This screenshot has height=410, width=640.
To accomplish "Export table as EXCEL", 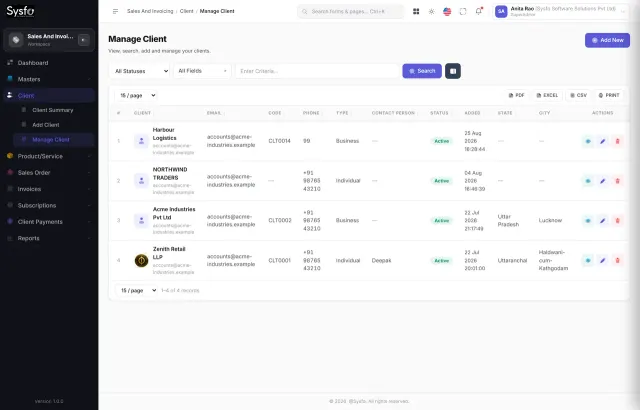I will point(547,95).
